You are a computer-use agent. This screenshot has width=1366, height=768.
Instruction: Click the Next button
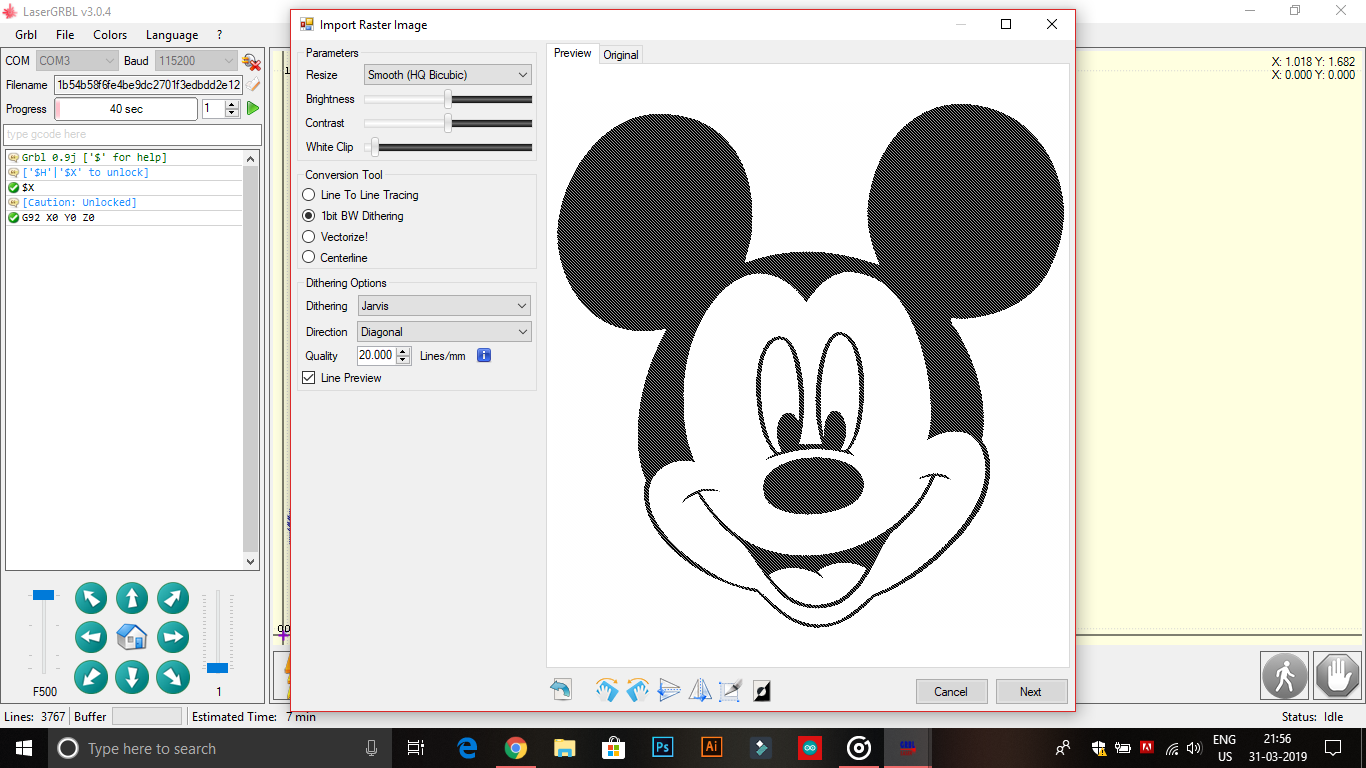[1031, 691]
